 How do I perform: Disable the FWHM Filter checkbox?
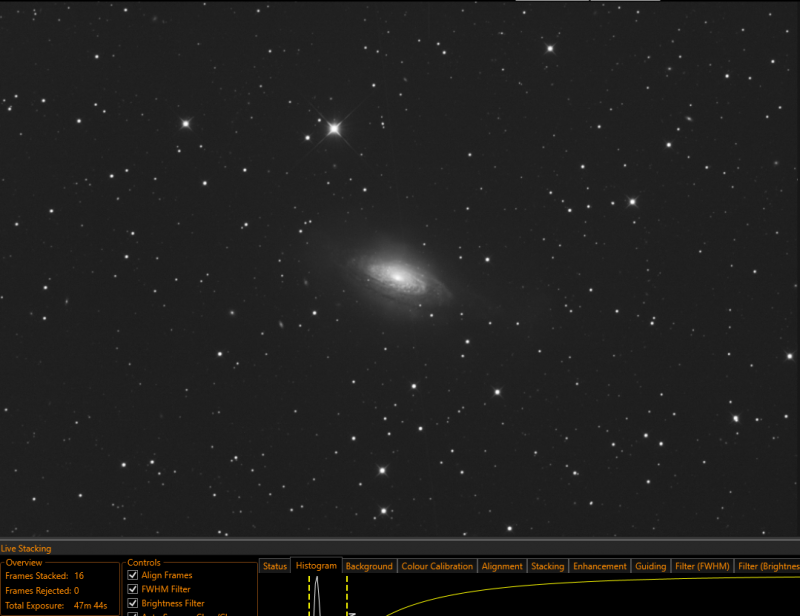click(x=133, y=589)
